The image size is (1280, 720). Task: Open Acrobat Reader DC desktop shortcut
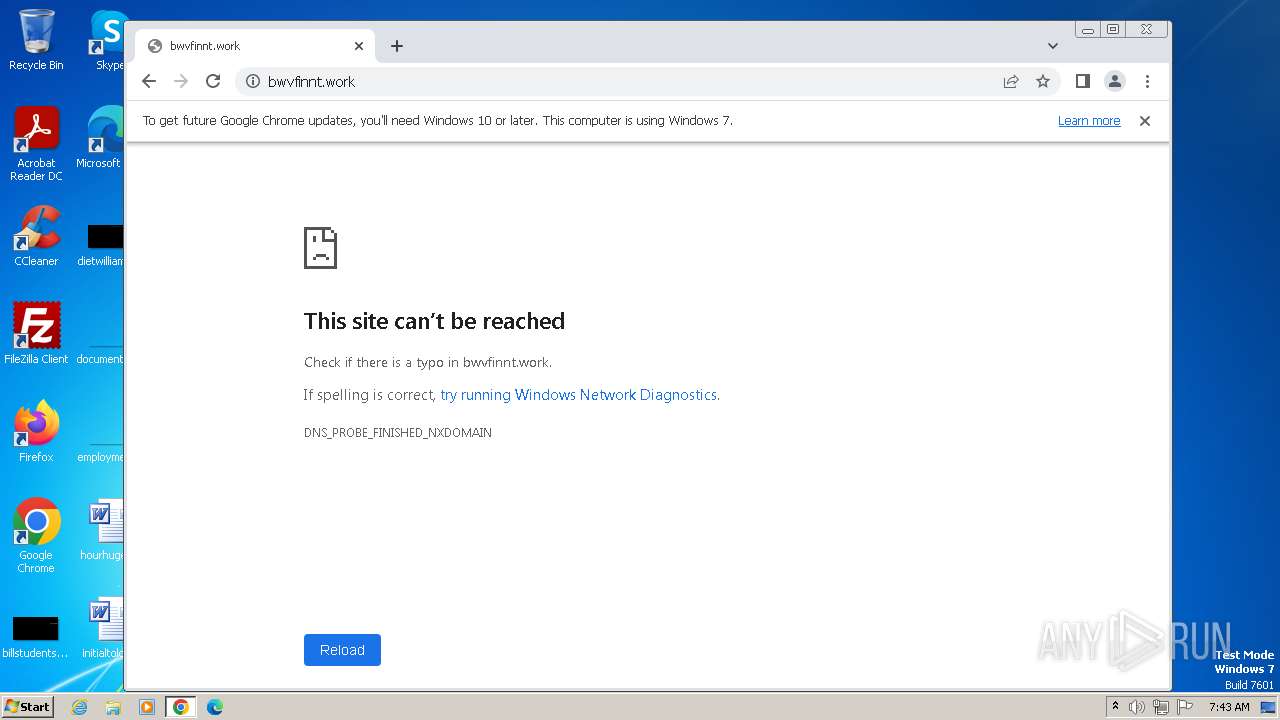[x=36, y=144]
